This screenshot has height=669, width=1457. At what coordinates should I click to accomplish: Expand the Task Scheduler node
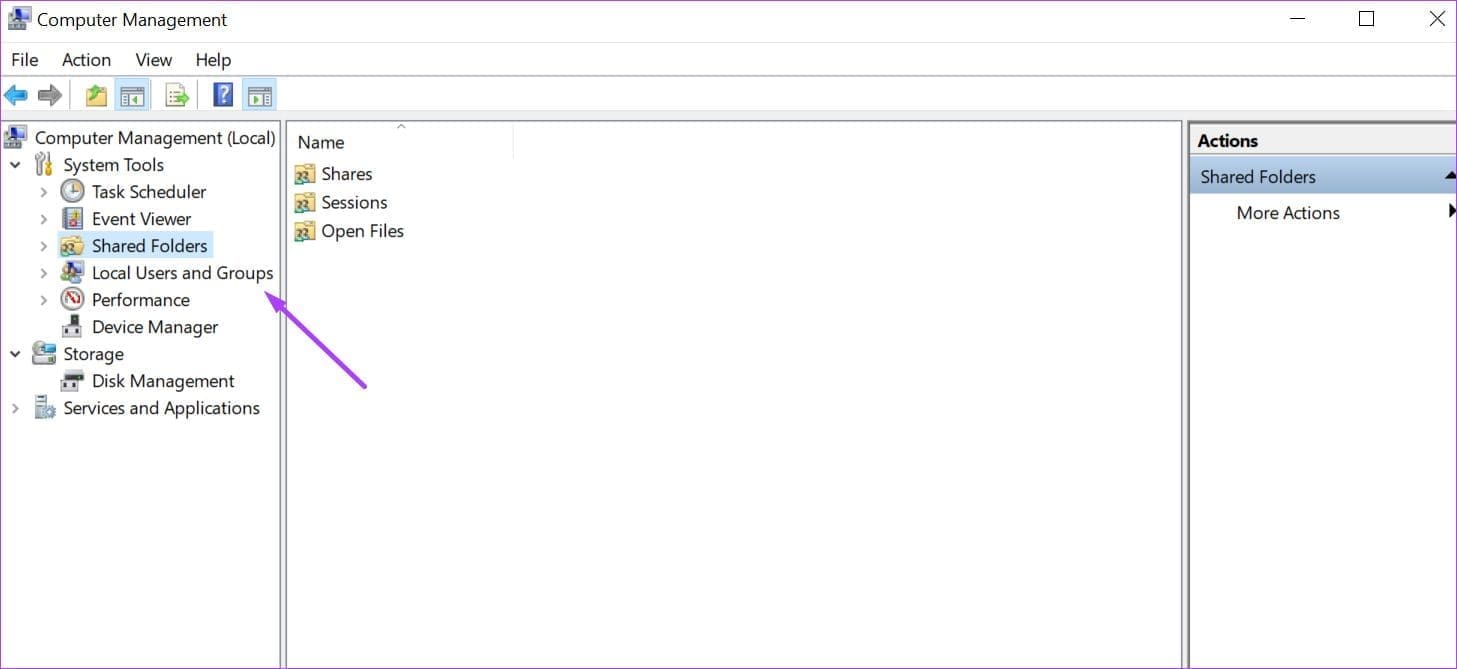pos(43,192)
